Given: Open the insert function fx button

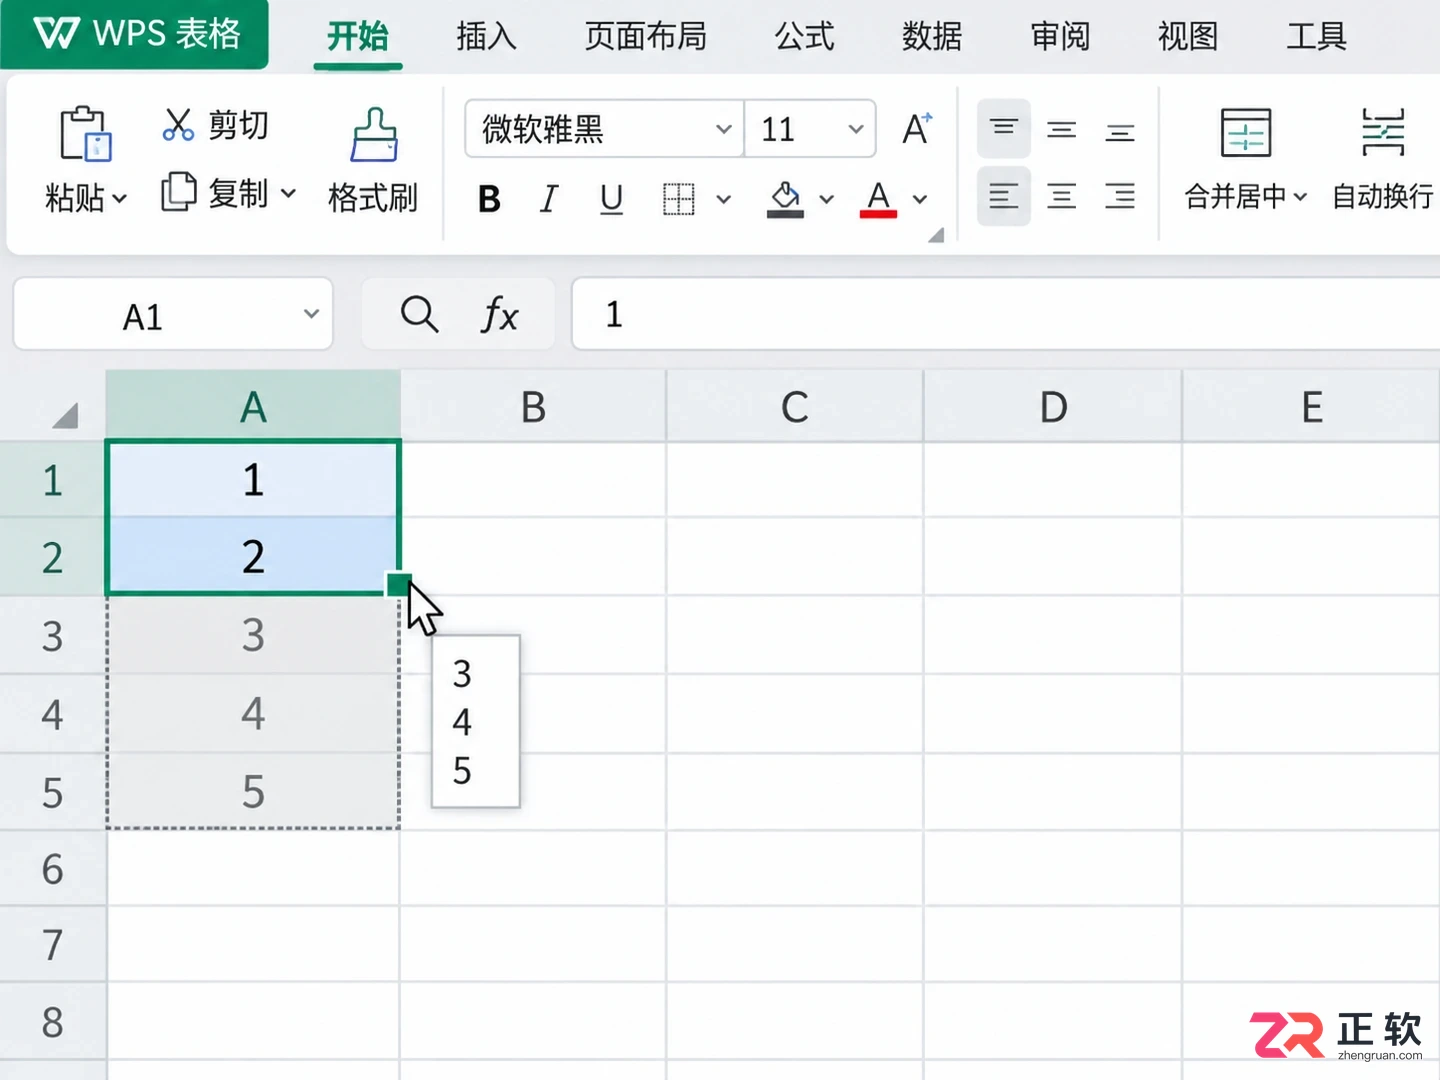Looking at the screenshot, I should click(499, 315).
